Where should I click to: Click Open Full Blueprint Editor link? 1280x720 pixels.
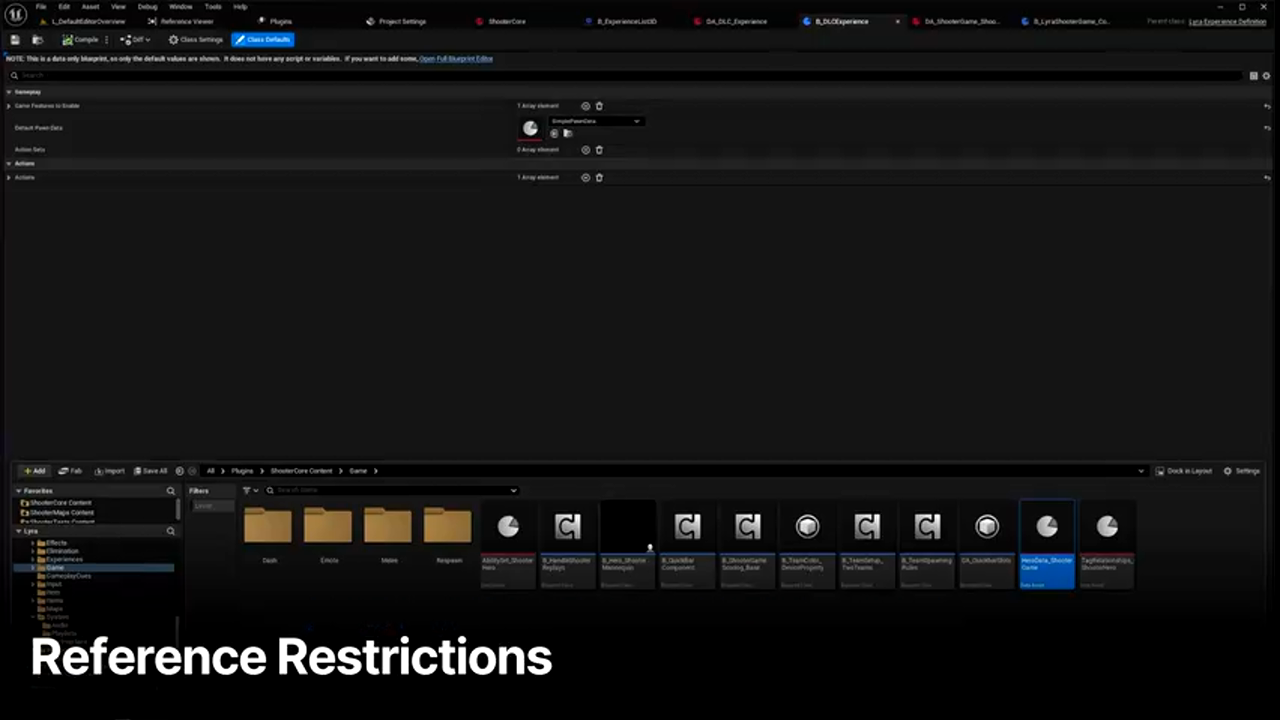pyautogui.click(x=456, y=59)
